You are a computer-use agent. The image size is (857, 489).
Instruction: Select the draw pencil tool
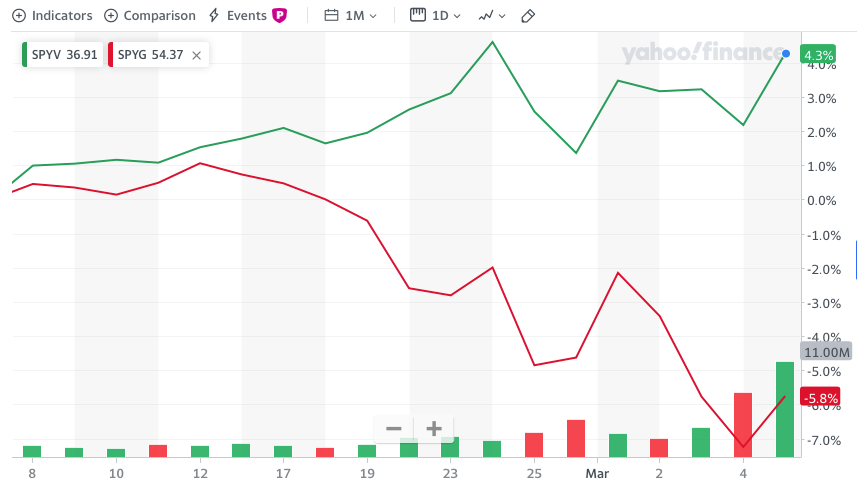529,16
